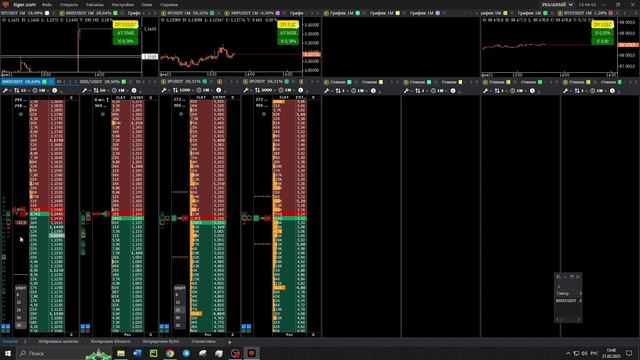Screen dimensions: 640x360
Task: Click the tiger.com logo icon
Action: tap(6, 4)
